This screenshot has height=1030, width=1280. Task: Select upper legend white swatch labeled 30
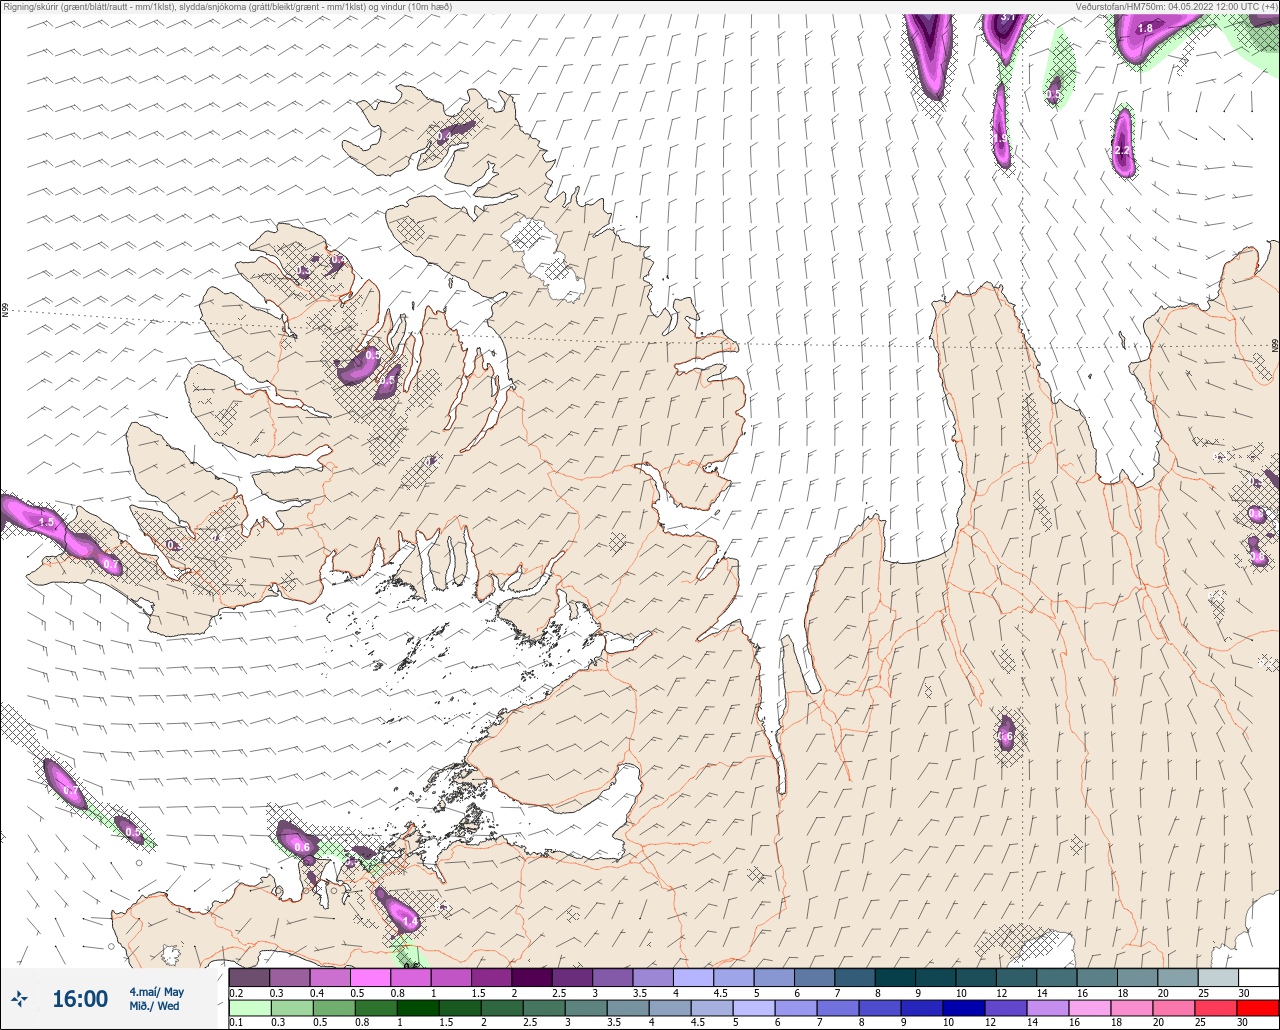pyautogui.click(x=1259, y=977)
